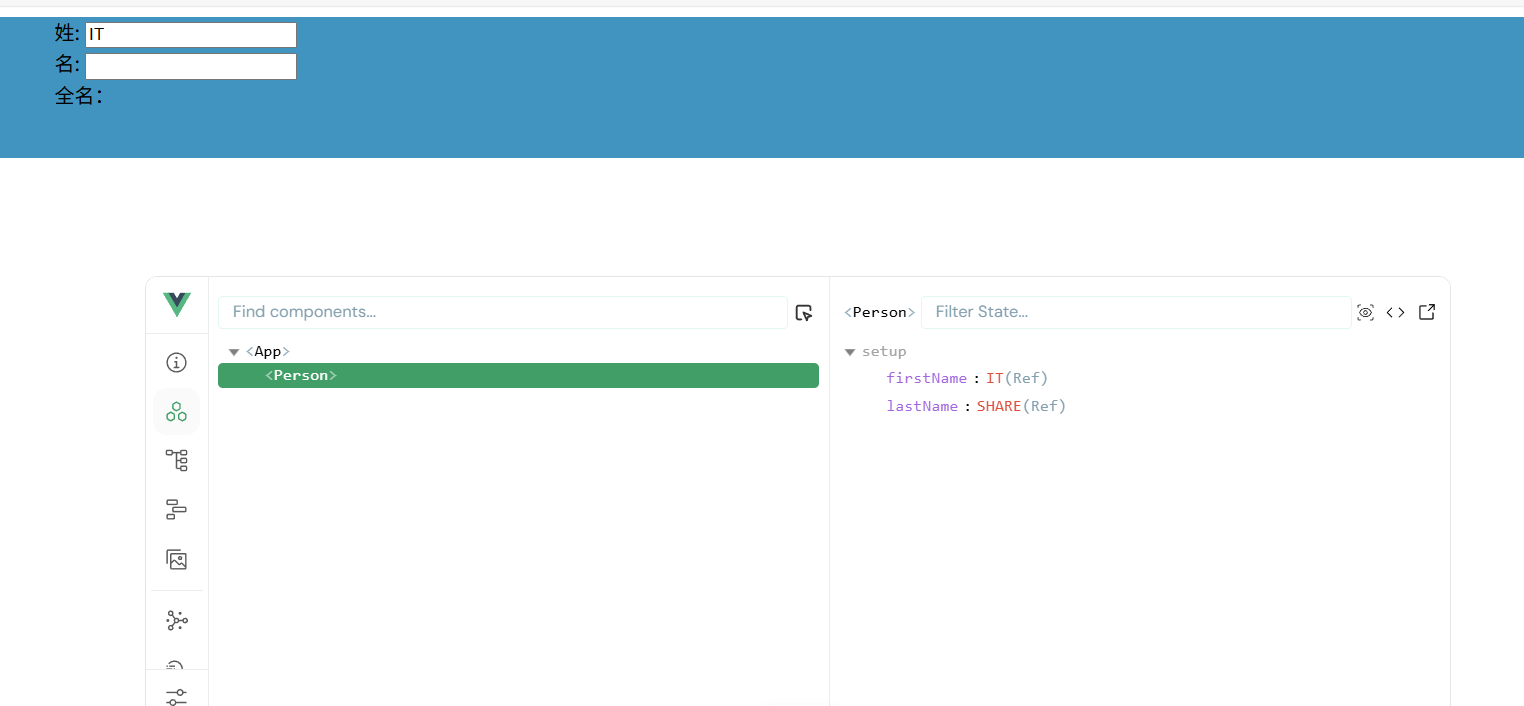
Task: Click the show render code icon
Action: point(1395,312)
